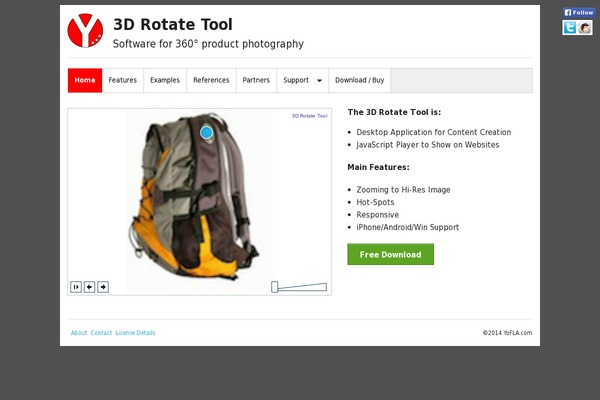
Task: Navigate to the Partners page
Action: coord(256,80)
